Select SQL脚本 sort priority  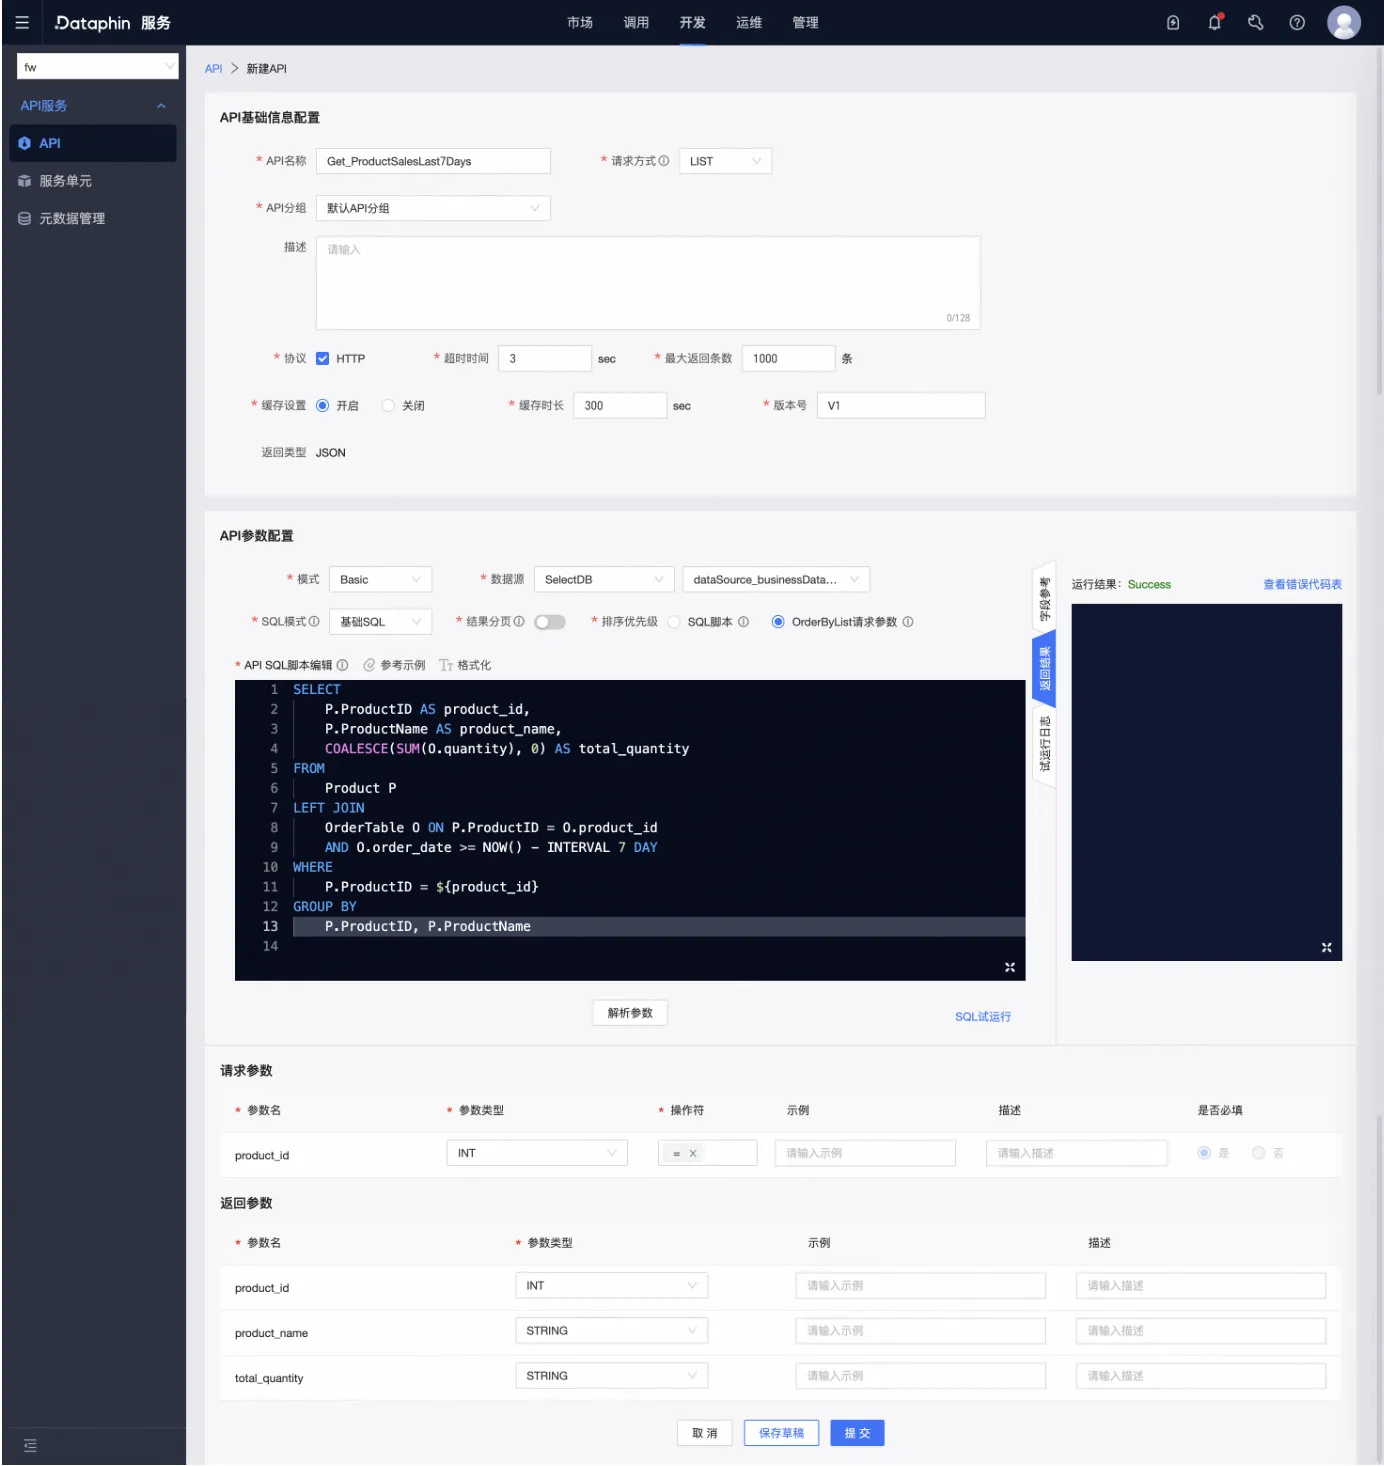(674, 622)
